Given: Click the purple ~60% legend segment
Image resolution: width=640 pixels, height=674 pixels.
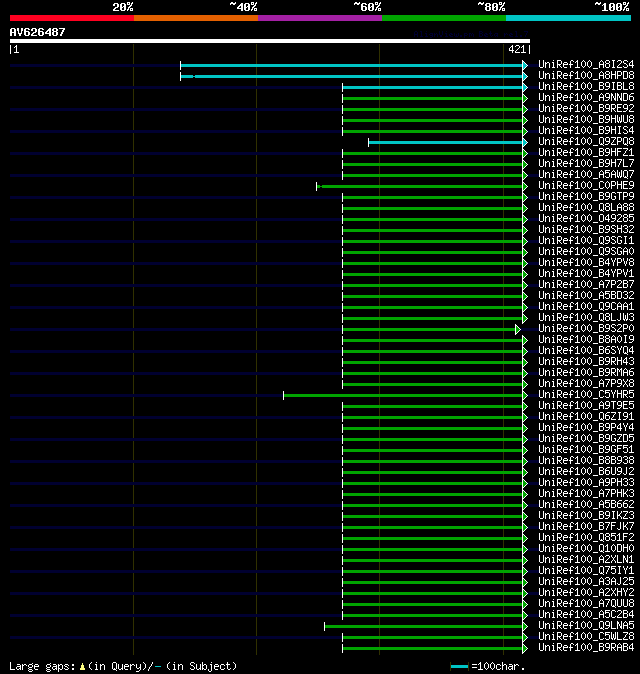Looking at the screenshot, I should pos(320,18).
